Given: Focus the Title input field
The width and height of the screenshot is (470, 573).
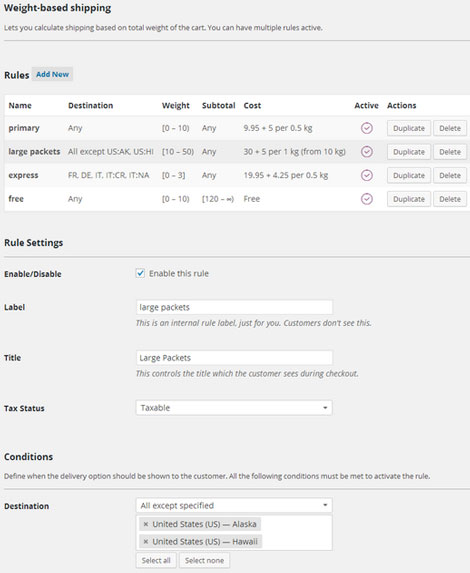Looking at the screenshot, I should (x=234, y=358).
